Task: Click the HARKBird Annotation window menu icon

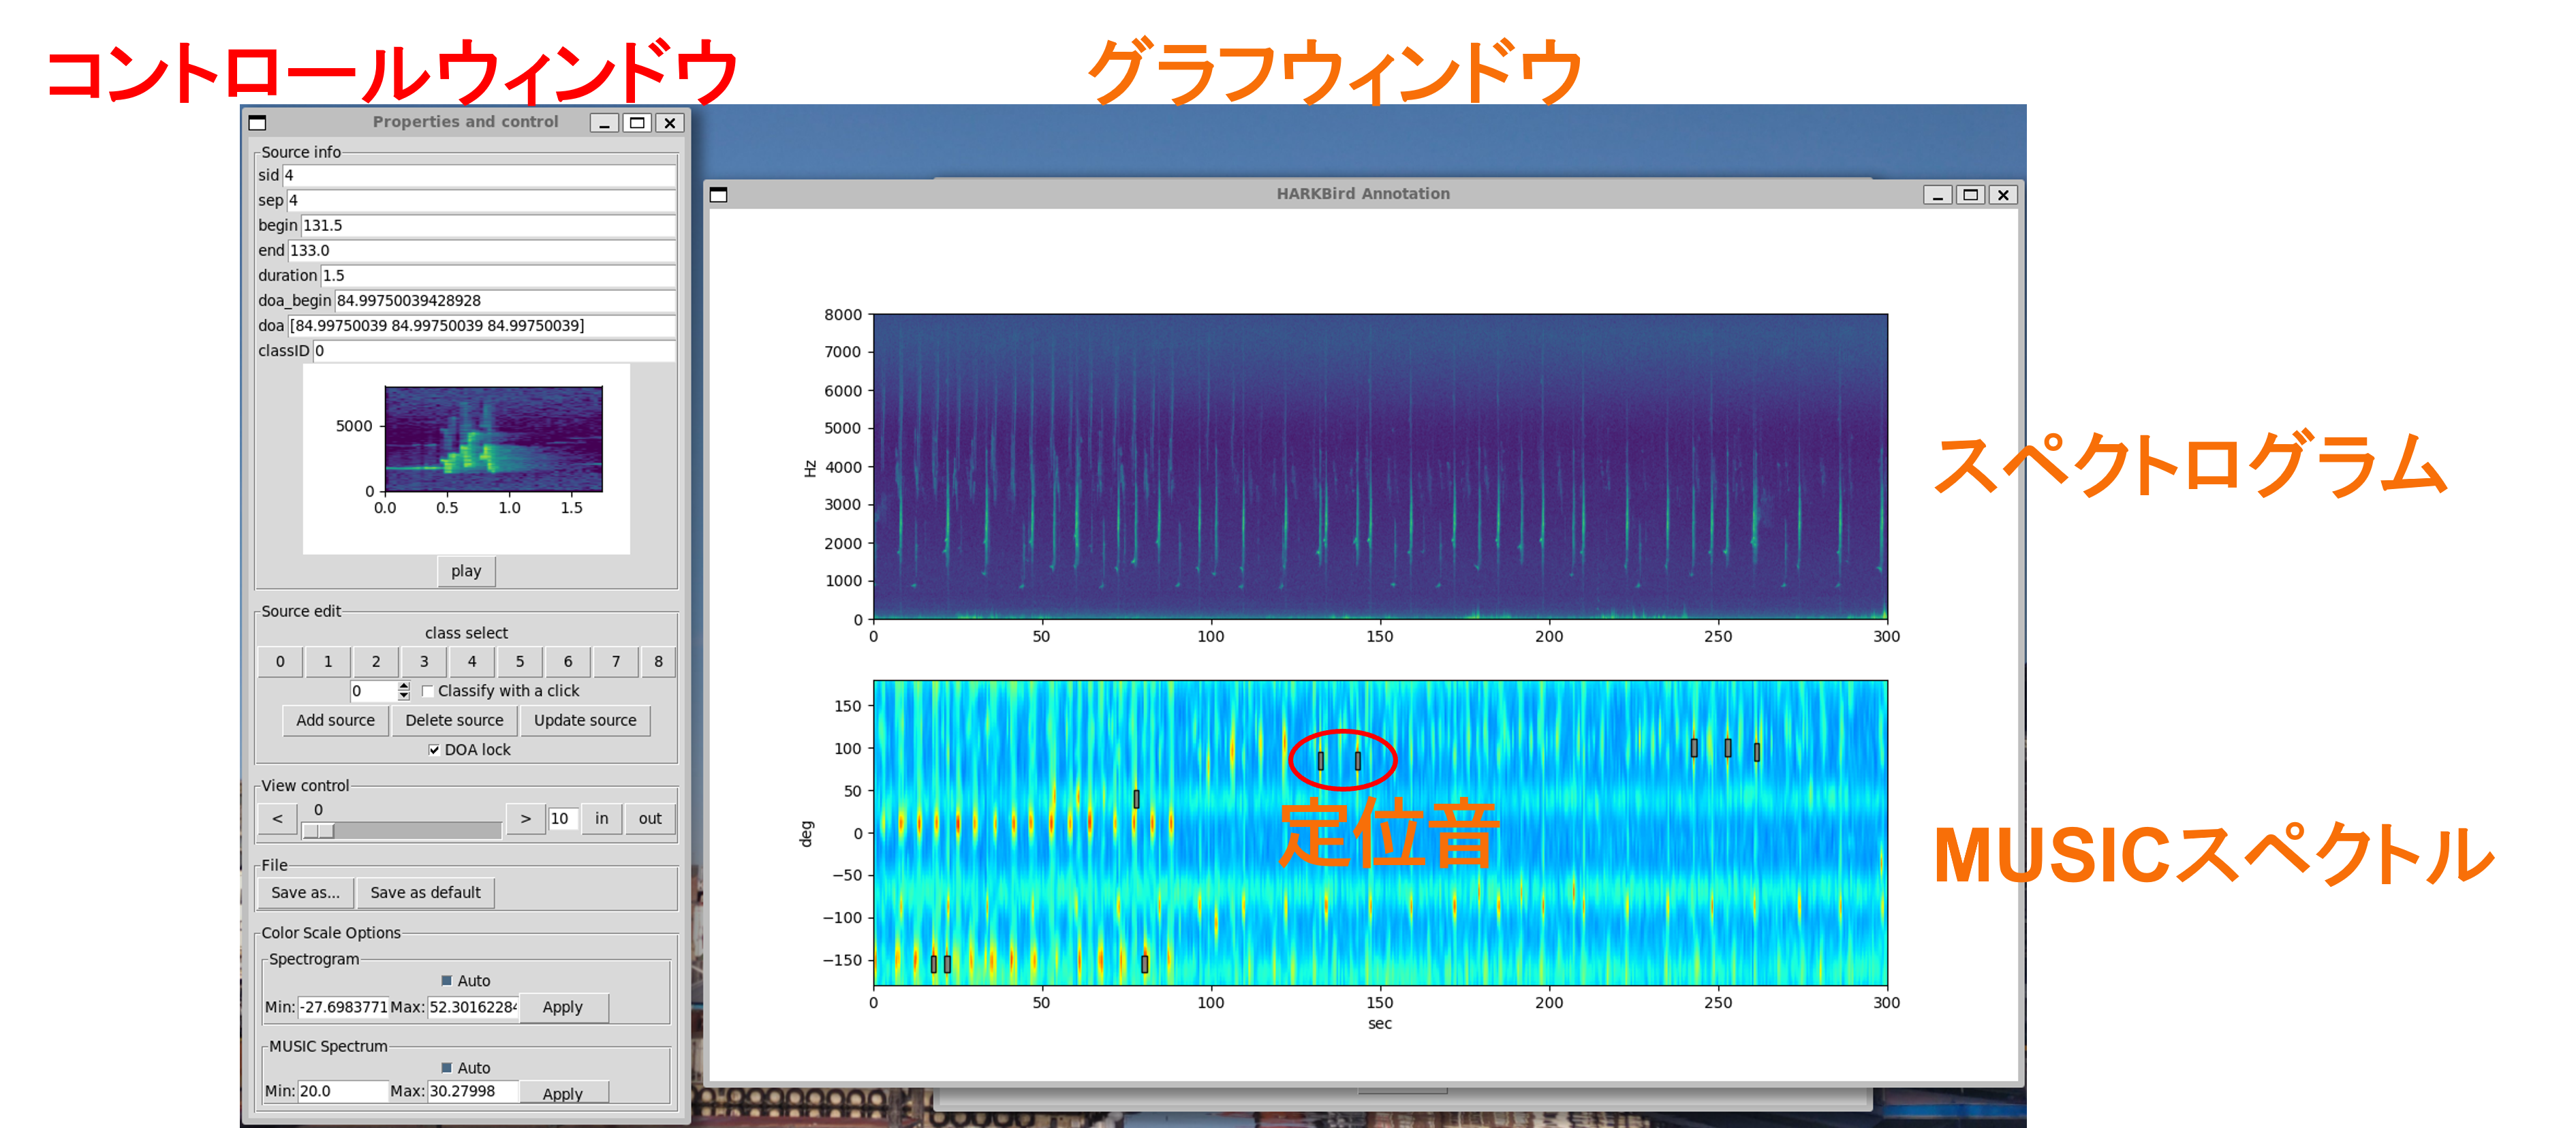Action: pyautogui.click(x=718, y=195)
